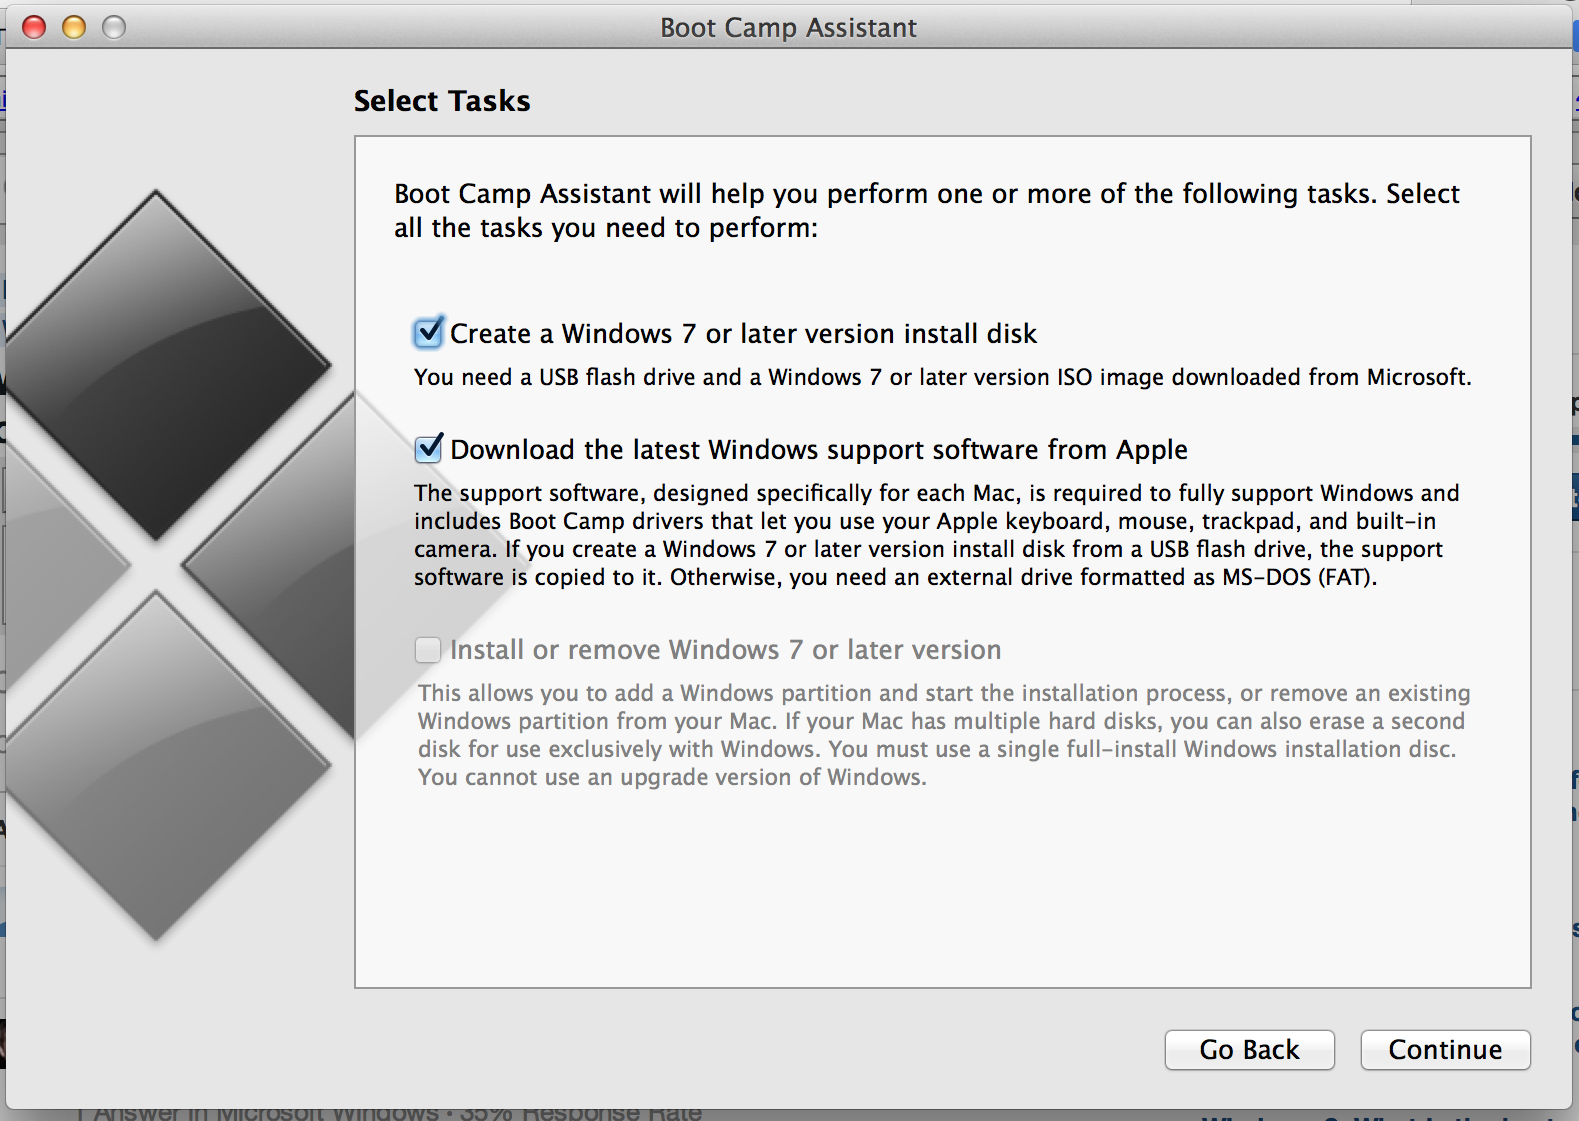1579x1121 pixels.
Task: Go Back to the previous step
Action: click(x=1249, y=1050)
